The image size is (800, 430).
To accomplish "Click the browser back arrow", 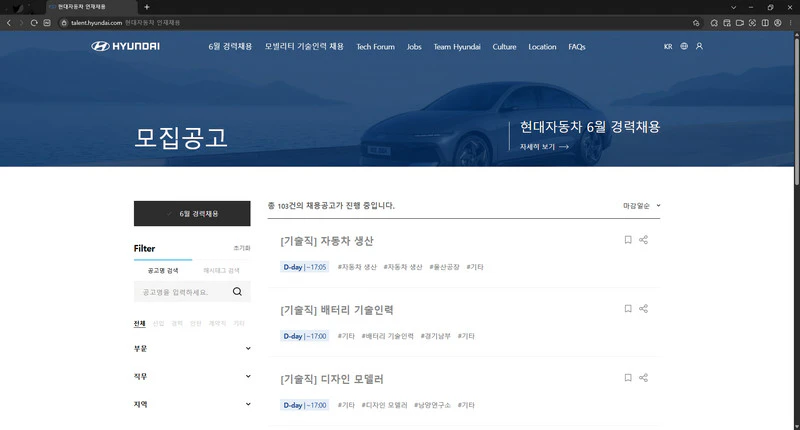I will [9, 22].
